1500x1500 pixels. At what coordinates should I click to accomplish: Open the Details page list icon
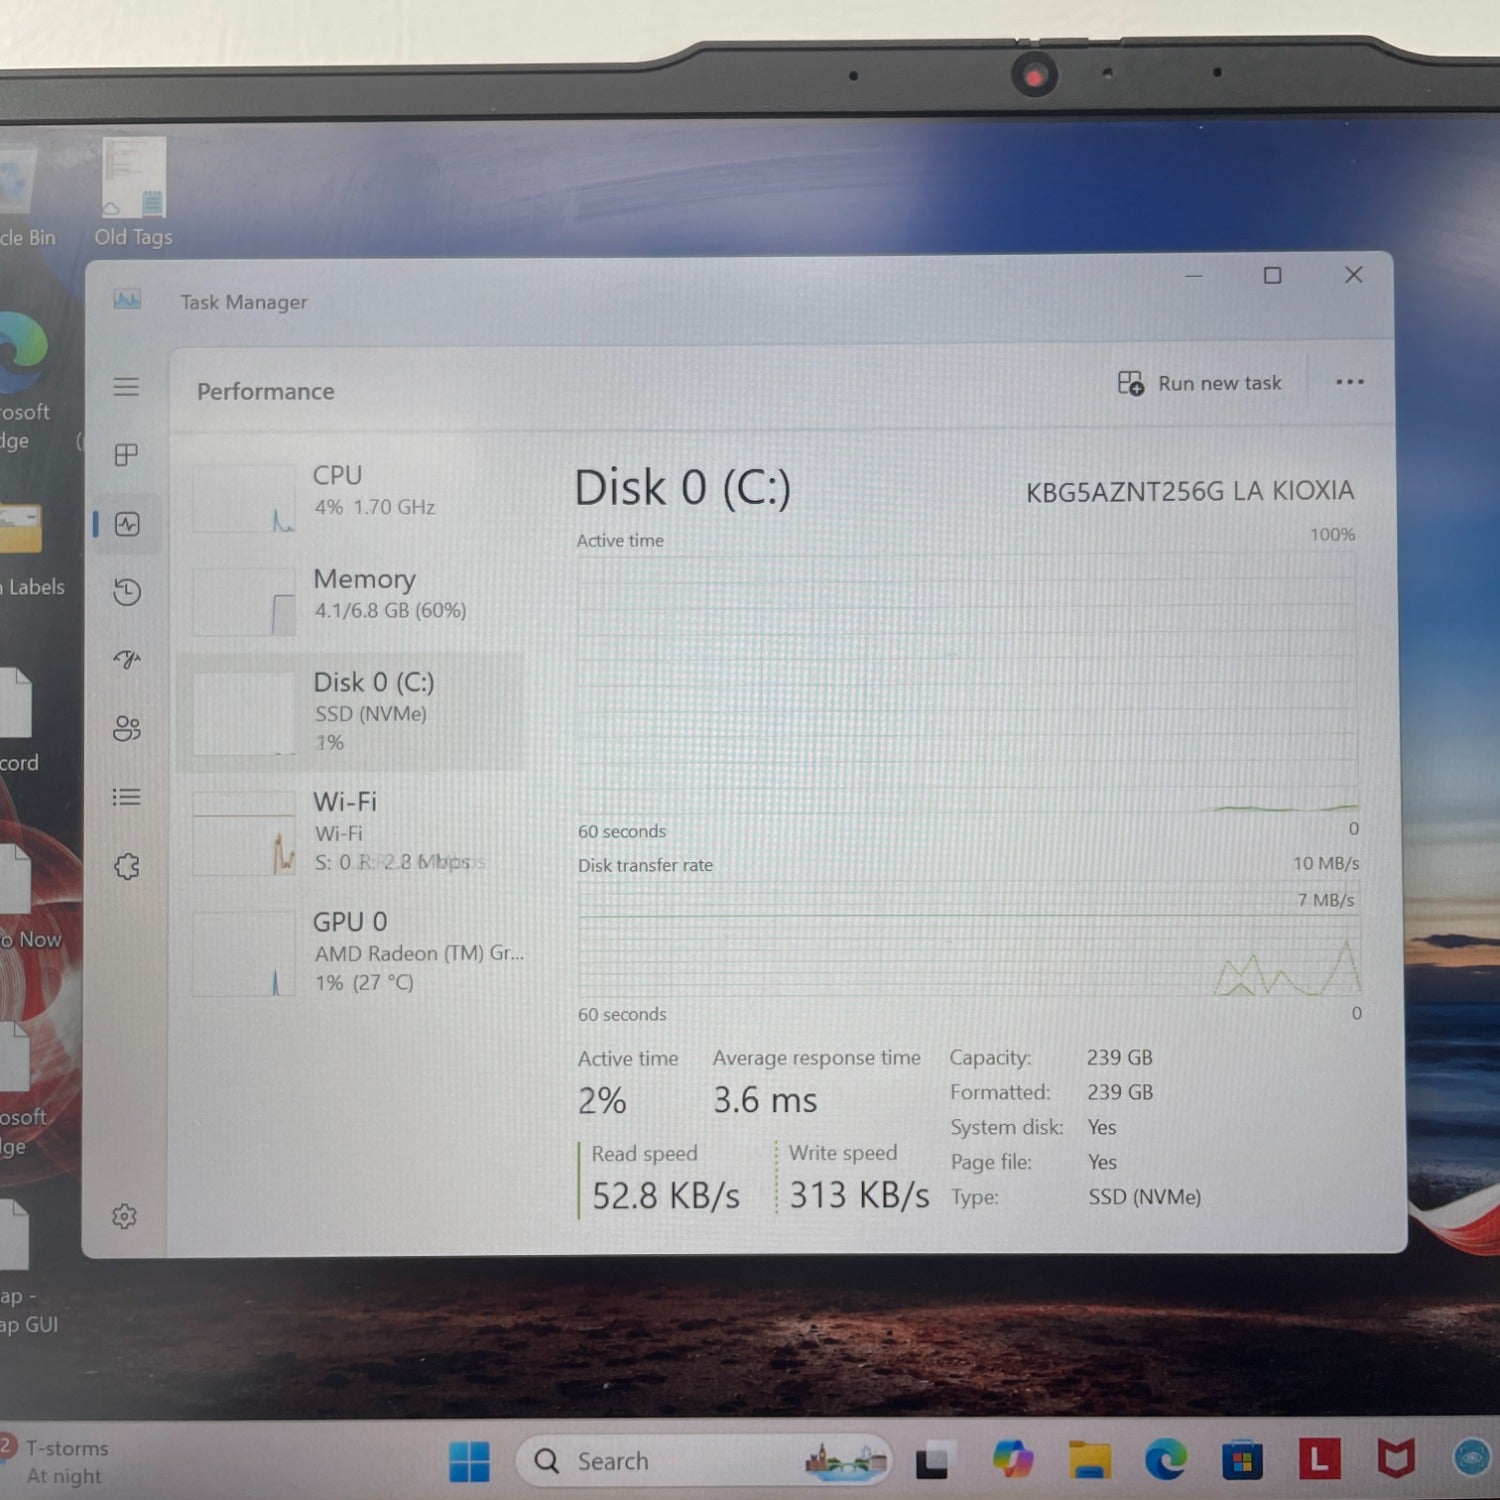pos(126,797)
